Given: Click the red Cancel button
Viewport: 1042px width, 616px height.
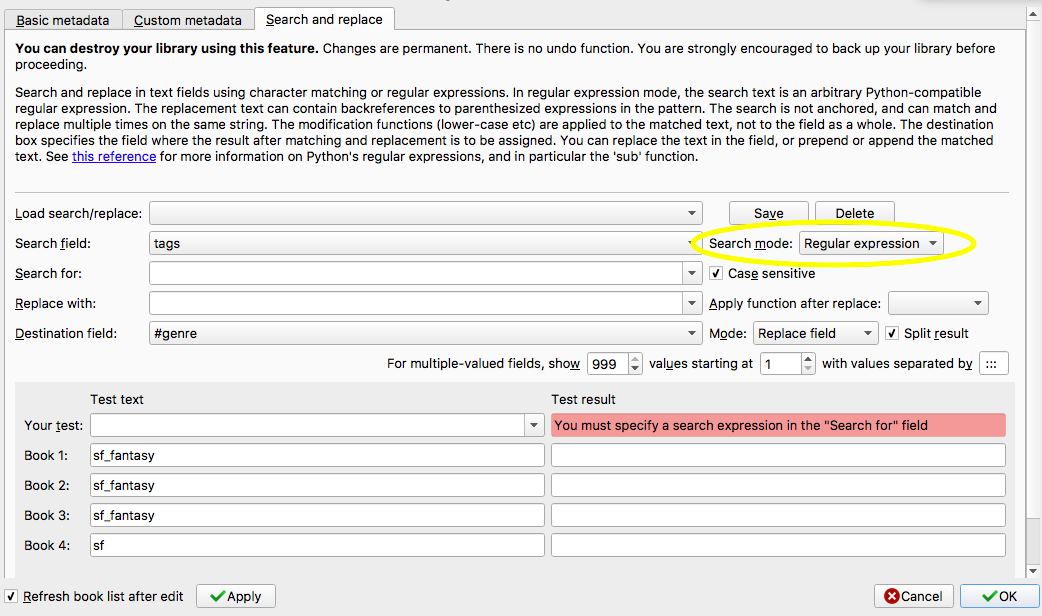Looking at the screenshot, I should point(913,596).
